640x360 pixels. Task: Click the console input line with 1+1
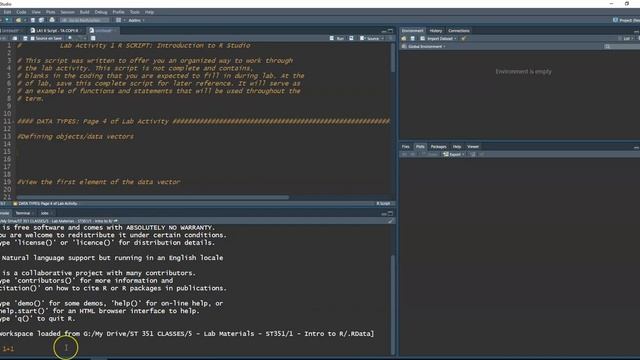tap(196, 349)
